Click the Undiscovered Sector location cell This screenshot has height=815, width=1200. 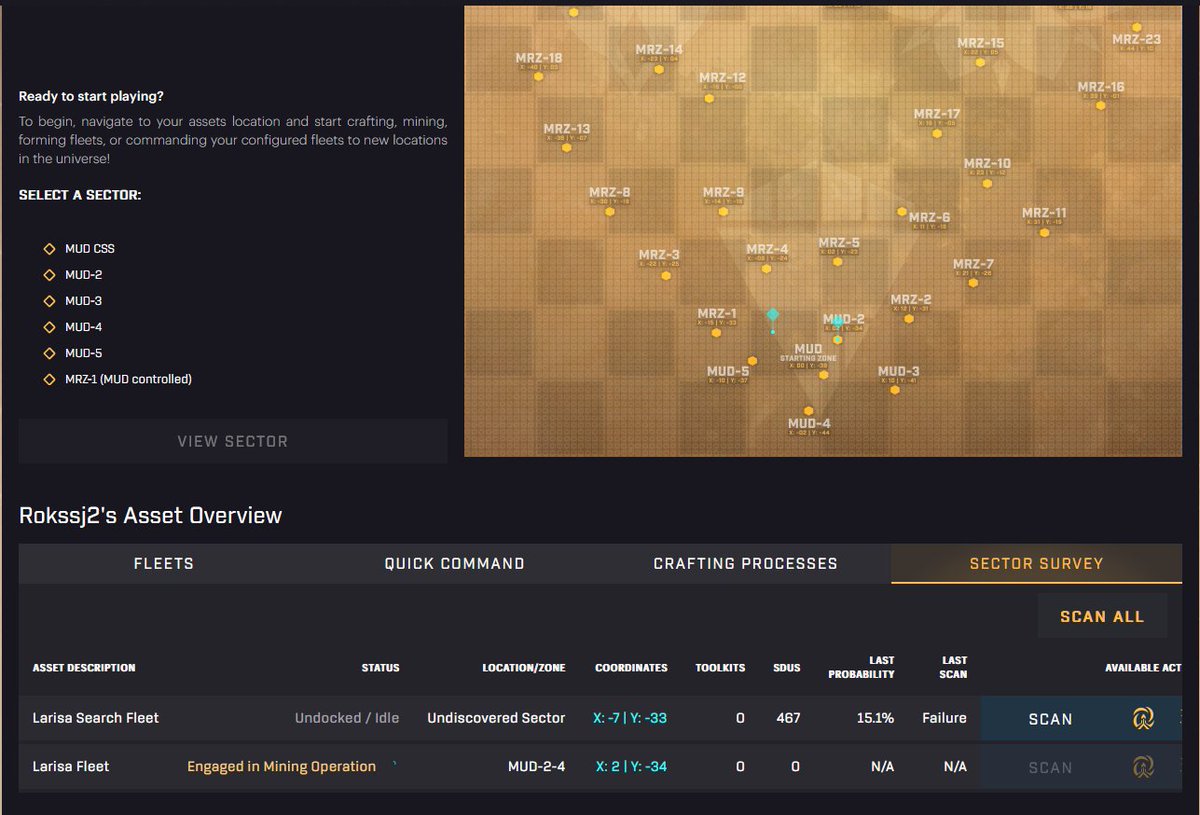coord(496,718)
